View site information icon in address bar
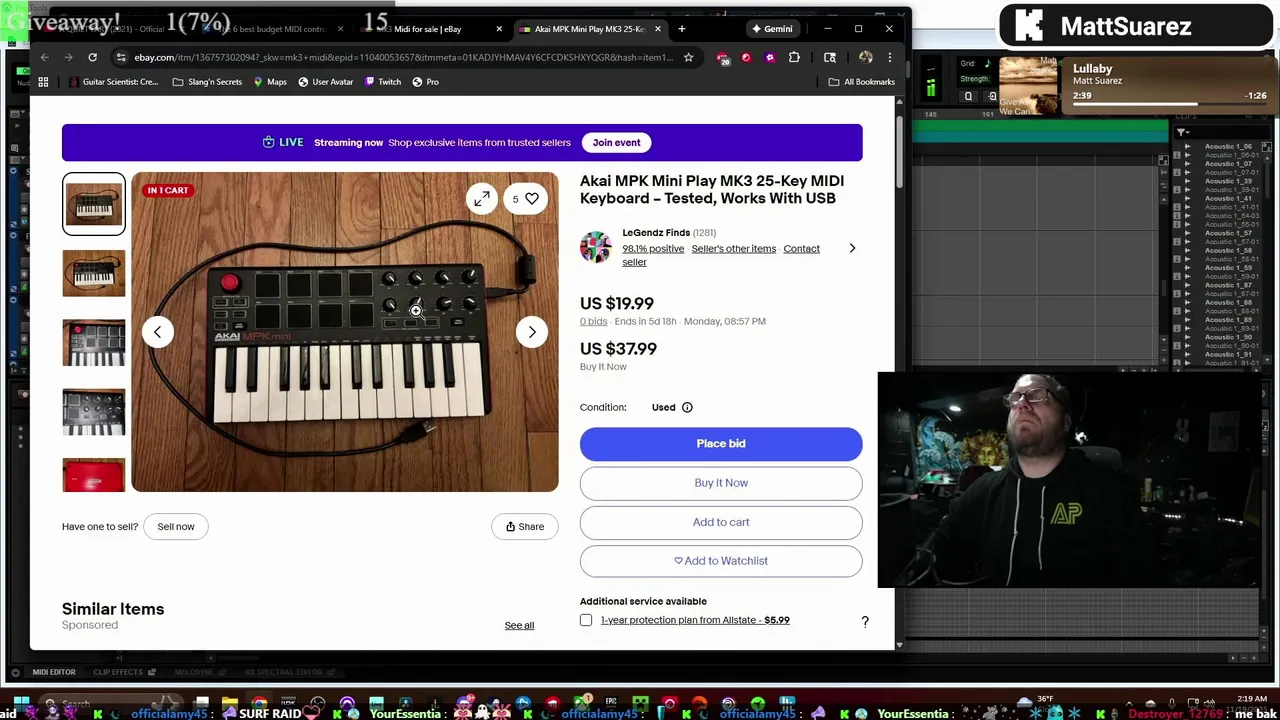The width and height of the screenshot is (1280, 720). point(121,57)
